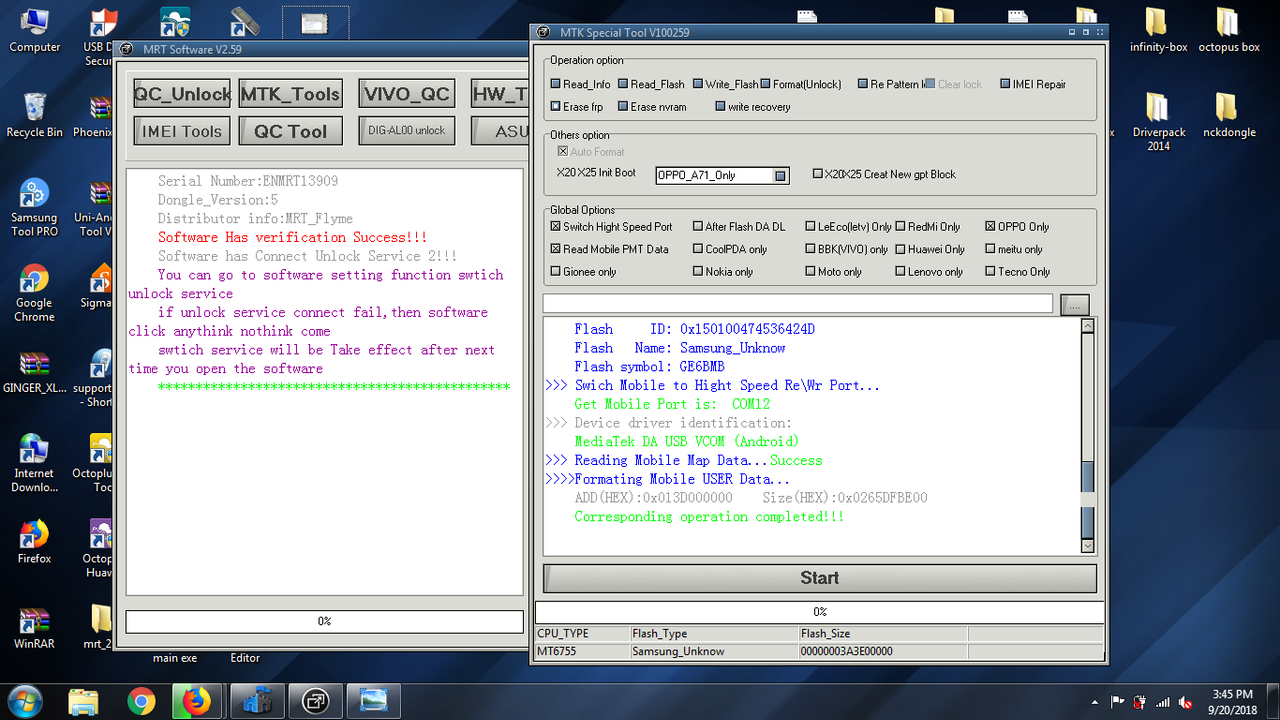Screen dimensions: 1280x720
Task: Open the picture viewer taskbar button
Action: coord(374,701)
